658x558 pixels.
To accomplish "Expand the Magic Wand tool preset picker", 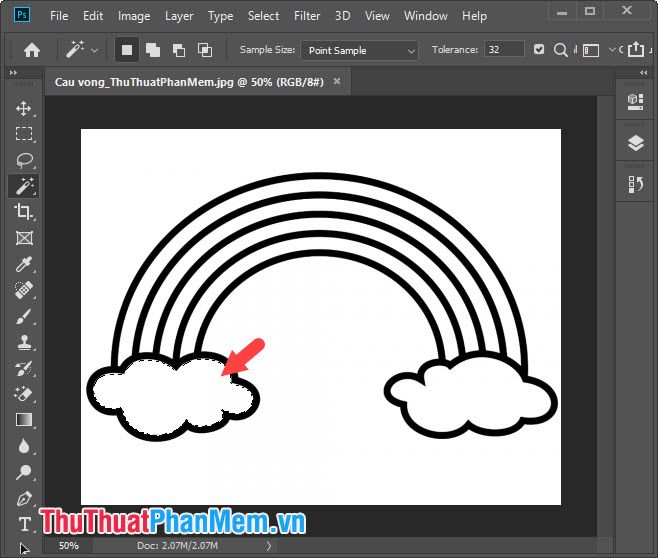I will 95,50.
